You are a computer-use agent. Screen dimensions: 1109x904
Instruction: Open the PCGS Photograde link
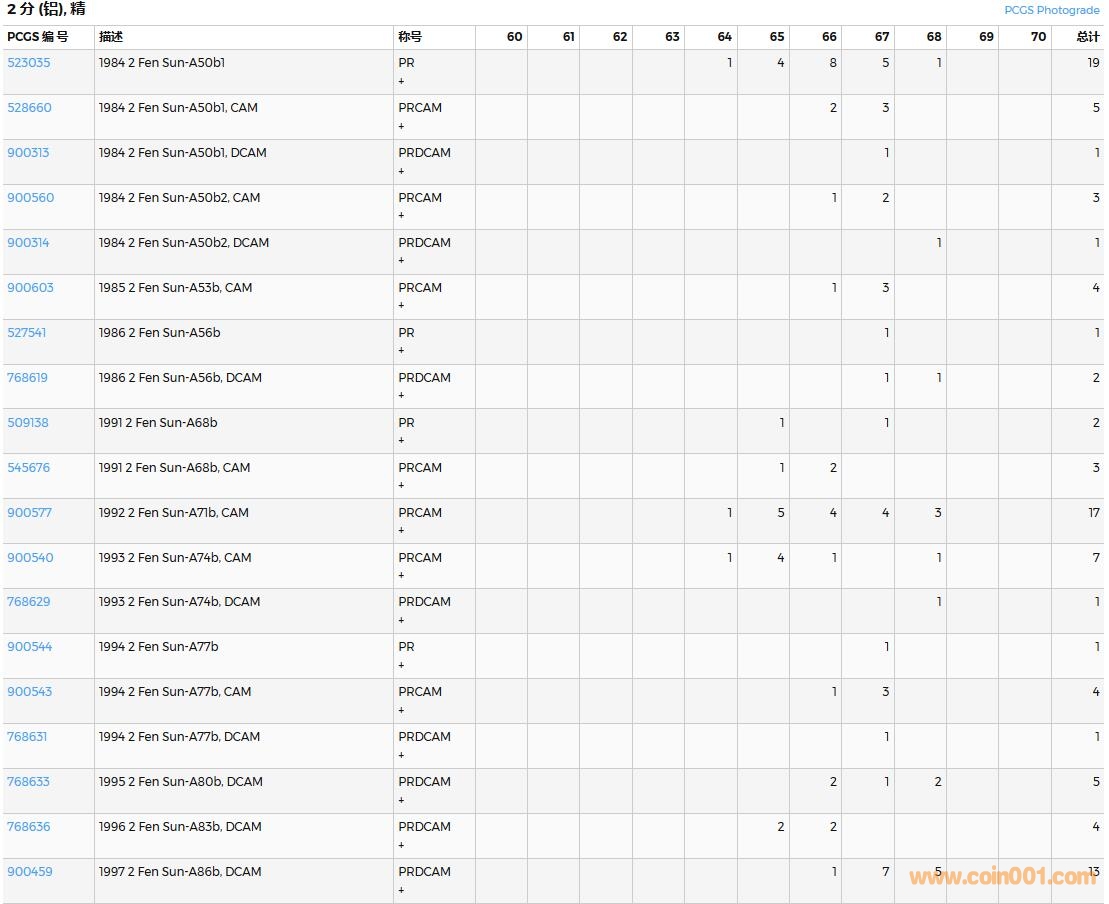(1051, 10)
